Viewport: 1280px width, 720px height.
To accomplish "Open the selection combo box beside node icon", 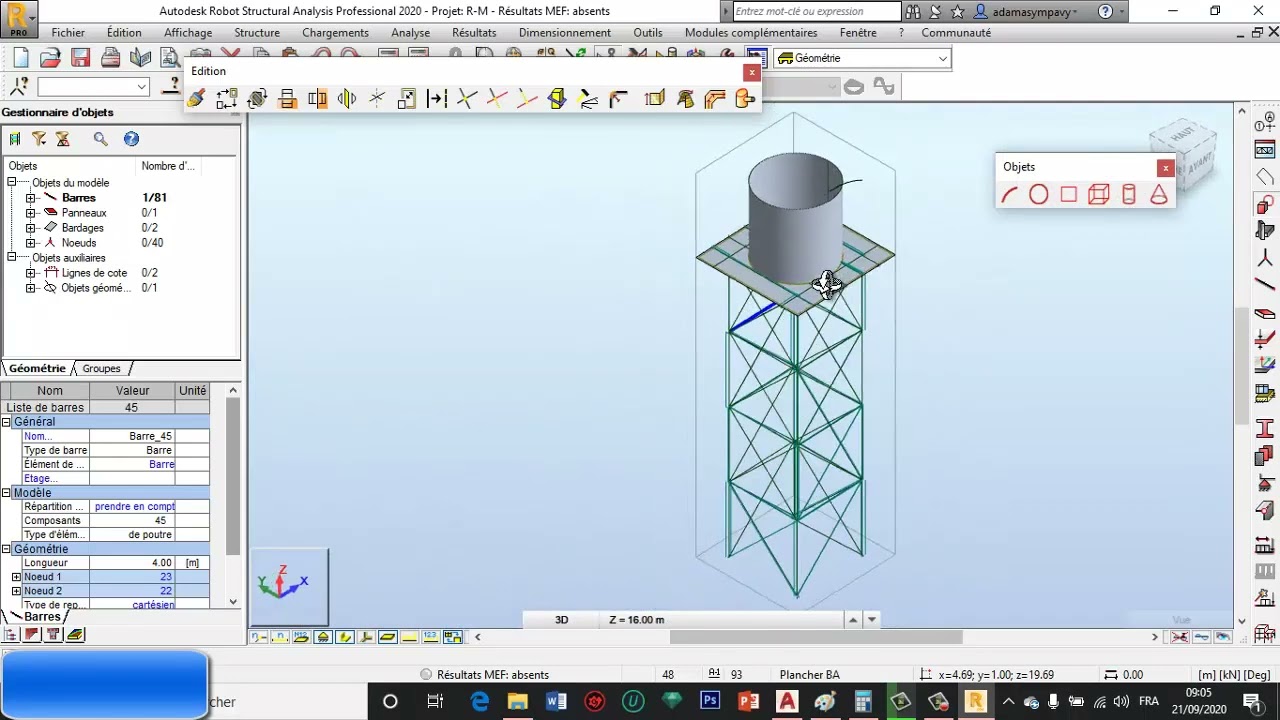I will click(92, 87).
